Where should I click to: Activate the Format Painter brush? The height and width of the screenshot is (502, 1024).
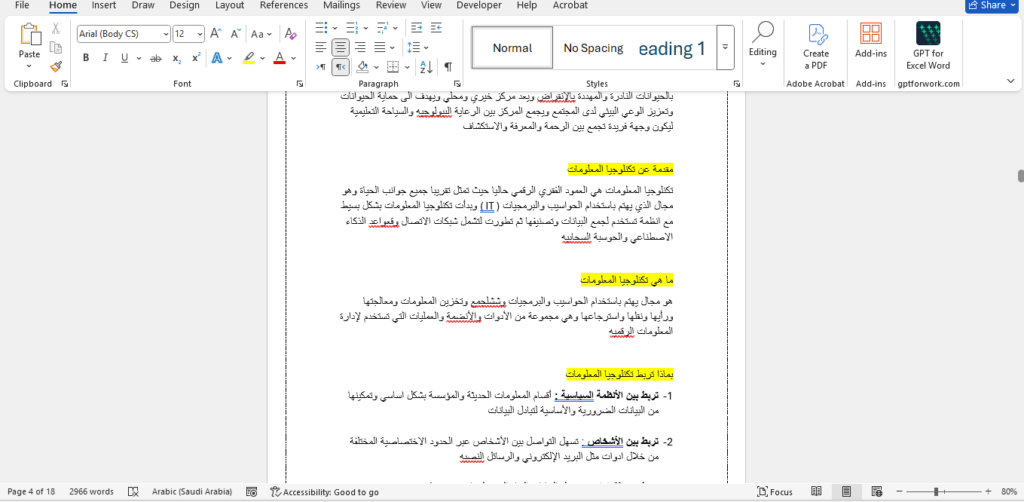coord(56,67)
